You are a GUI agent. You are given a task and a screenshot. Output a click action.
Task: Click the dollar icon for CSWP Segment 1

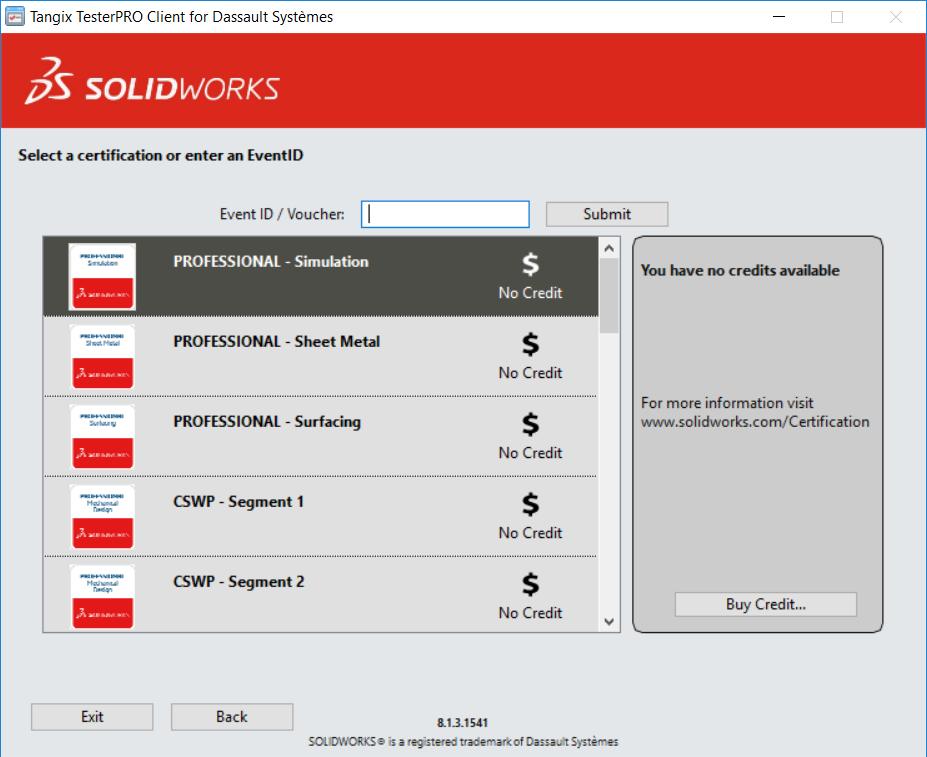pos(530,504)
